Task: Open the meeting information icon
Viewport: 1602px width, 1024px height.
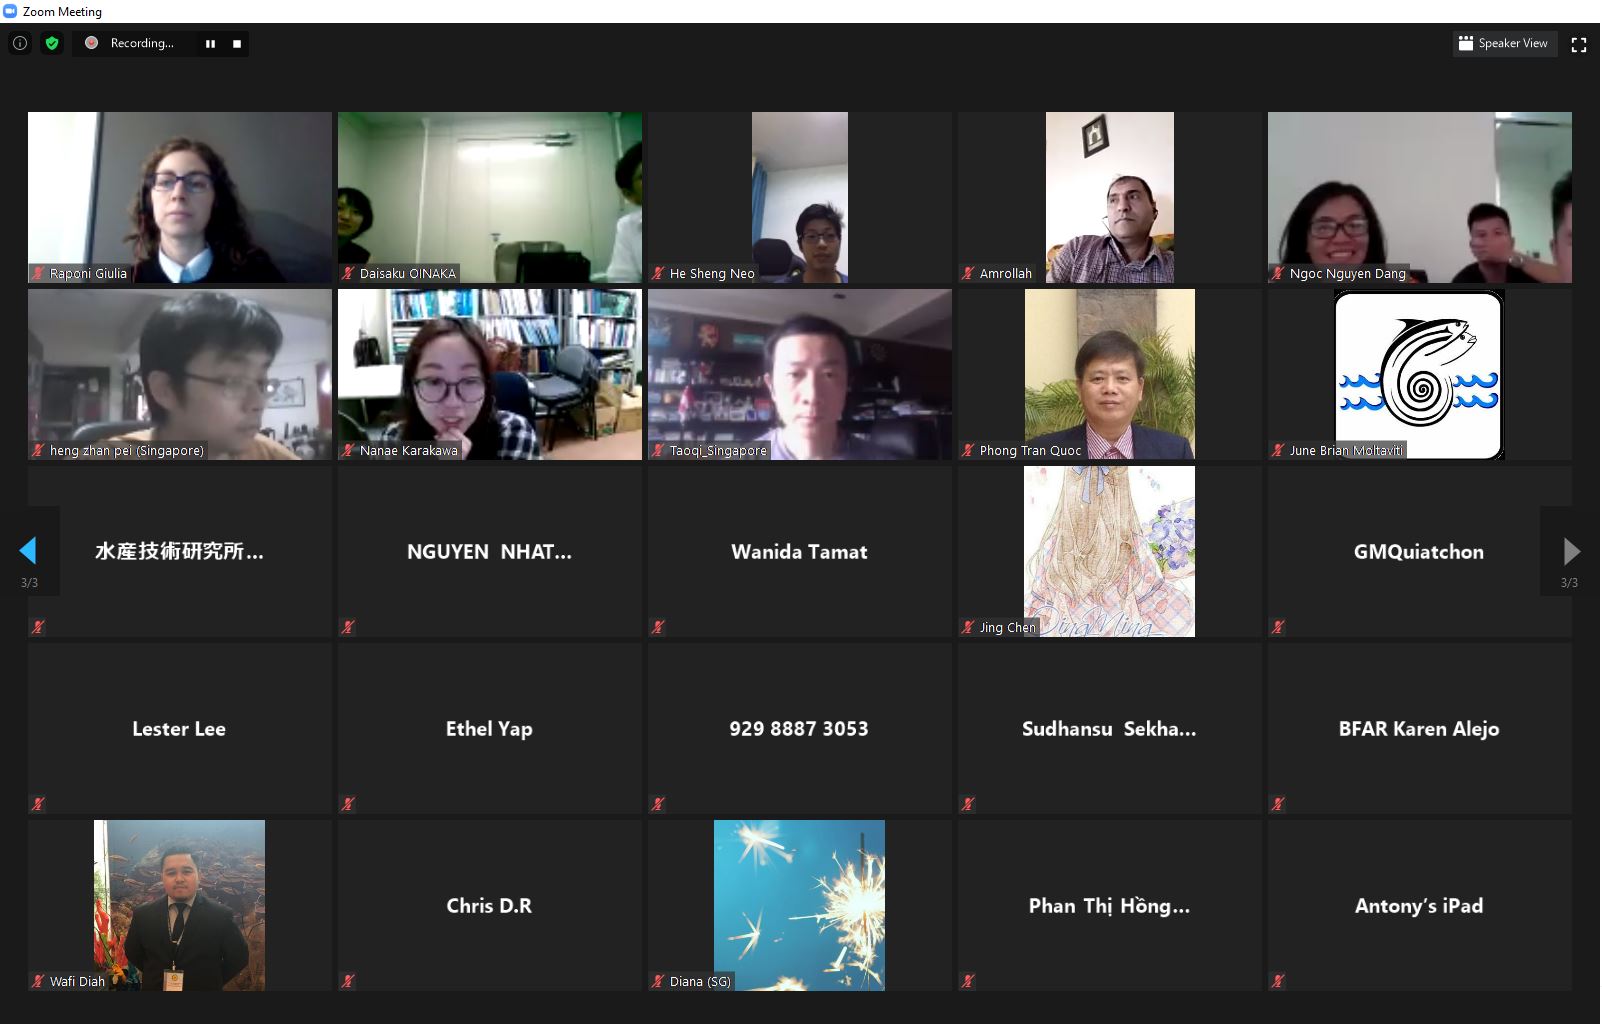Action: tap(20, 43)
